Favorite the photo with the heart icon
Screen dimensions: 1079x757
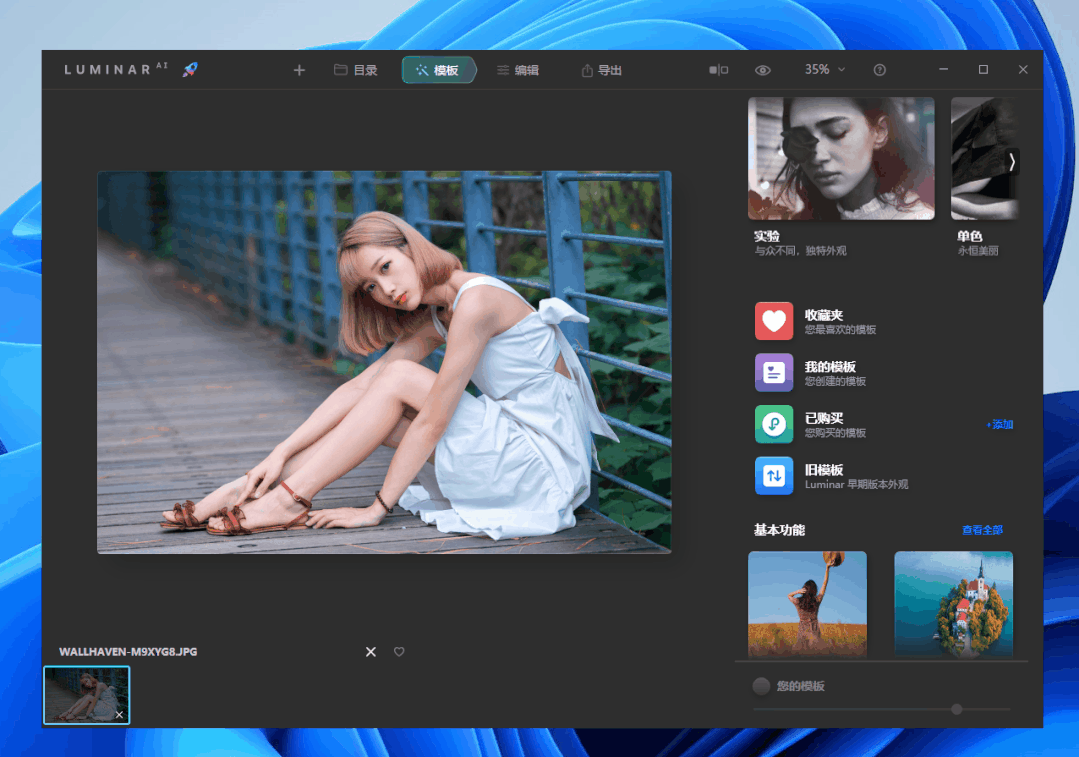[399, 652]
